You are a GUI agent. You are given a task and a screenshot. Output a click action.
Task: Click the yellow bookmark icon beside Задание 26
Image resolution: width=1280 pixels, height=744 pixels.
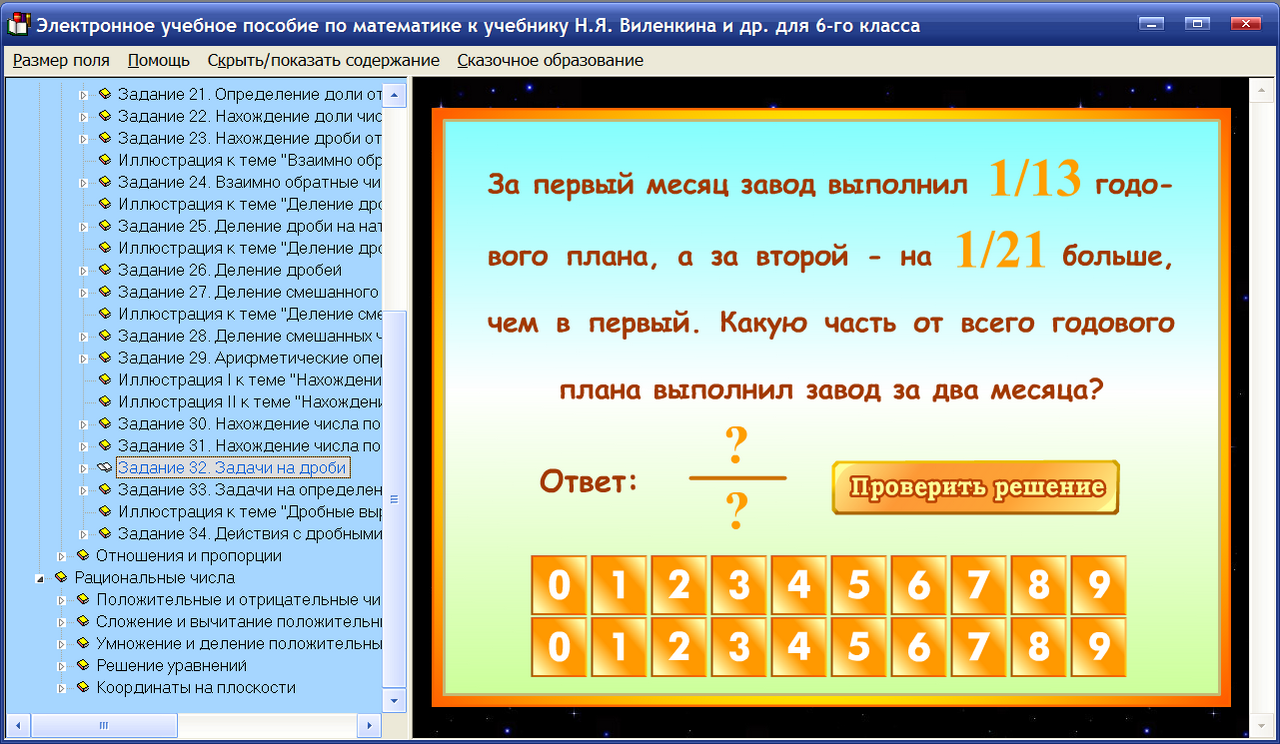point(103,269)
